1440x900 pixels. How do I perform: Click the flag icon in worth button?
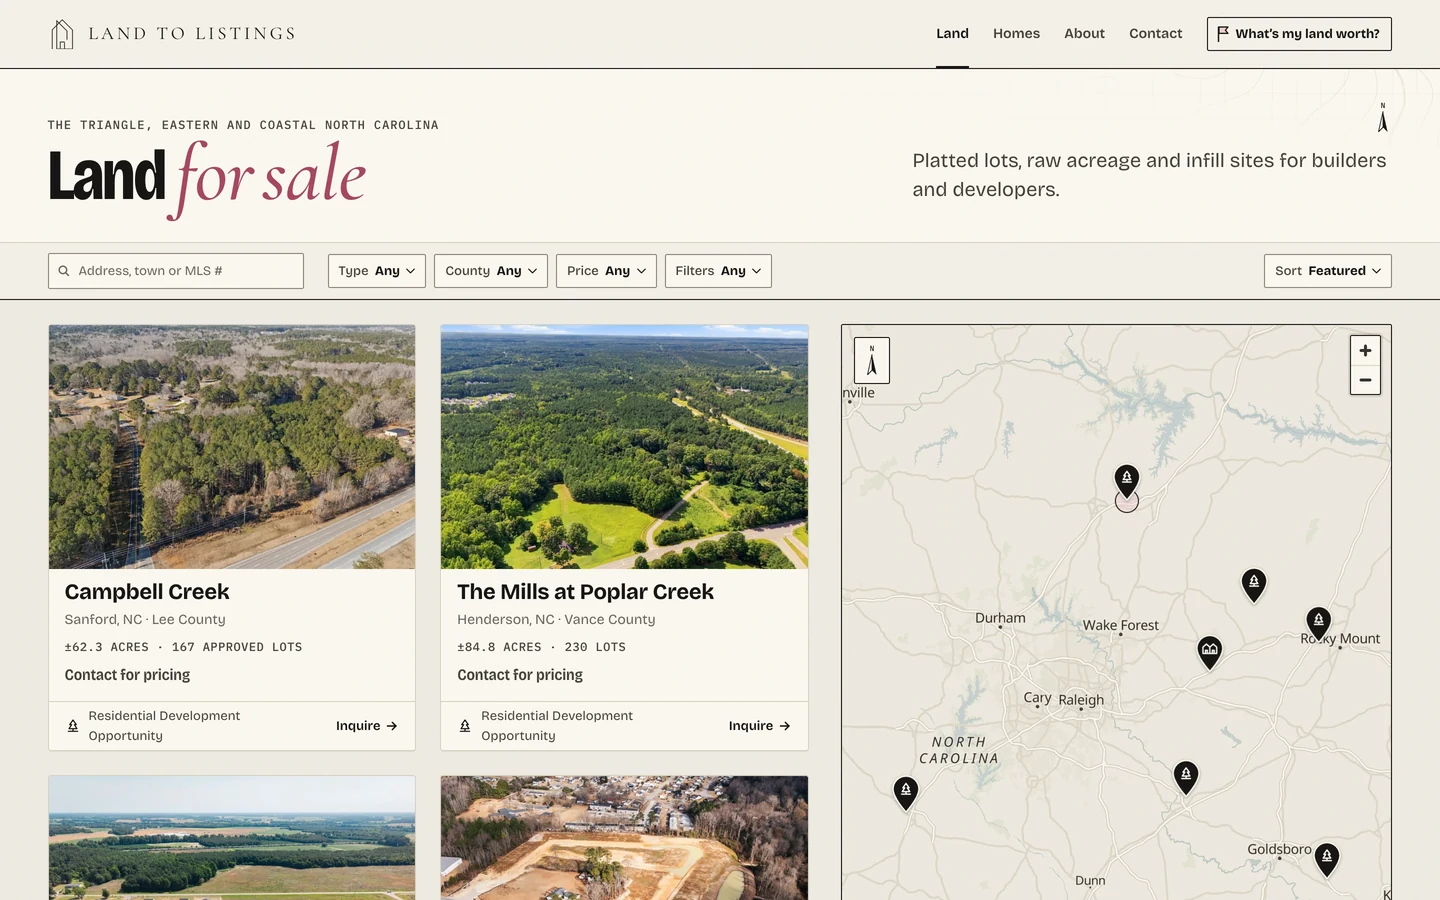1223,34
